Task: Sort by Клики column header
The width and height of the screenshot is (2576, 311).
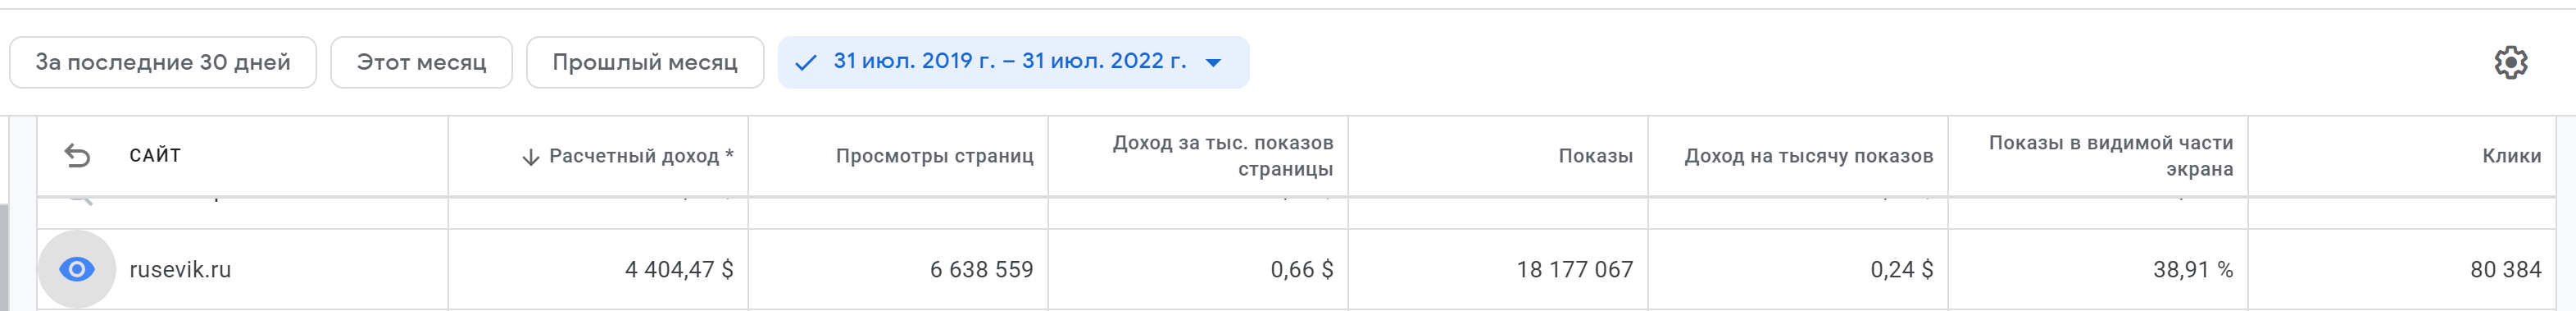Action: [x=2511, y=156]
